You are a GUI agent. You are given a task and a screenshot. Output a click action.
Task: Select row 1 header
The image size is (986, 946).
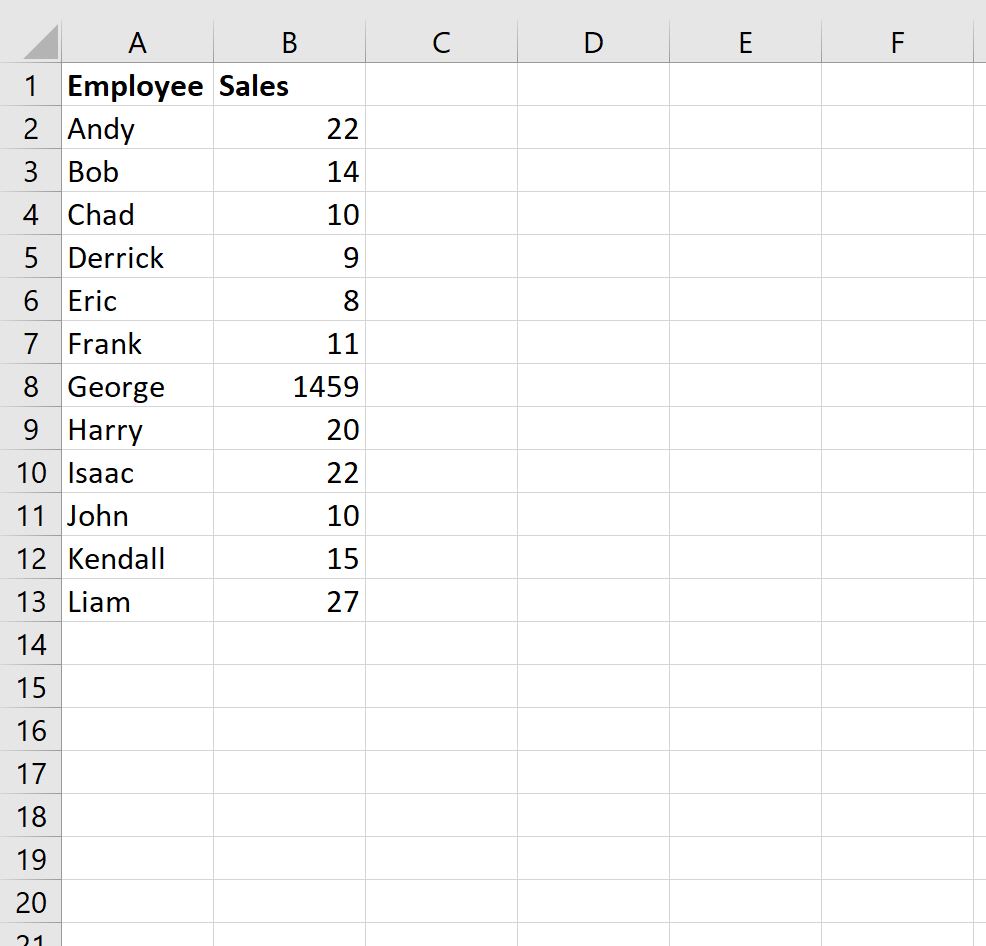point(30,85)
